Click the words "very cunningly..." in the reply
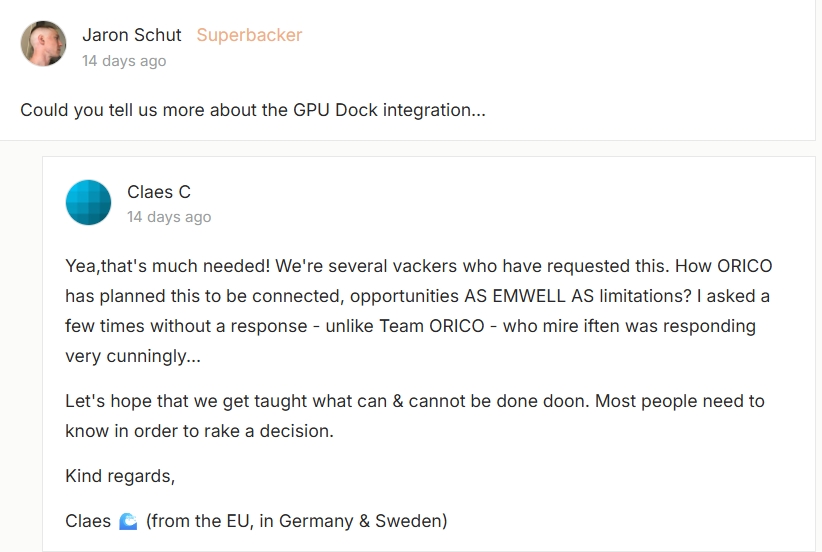Viewport: 822px width, 552px height. tap(126, 356)
